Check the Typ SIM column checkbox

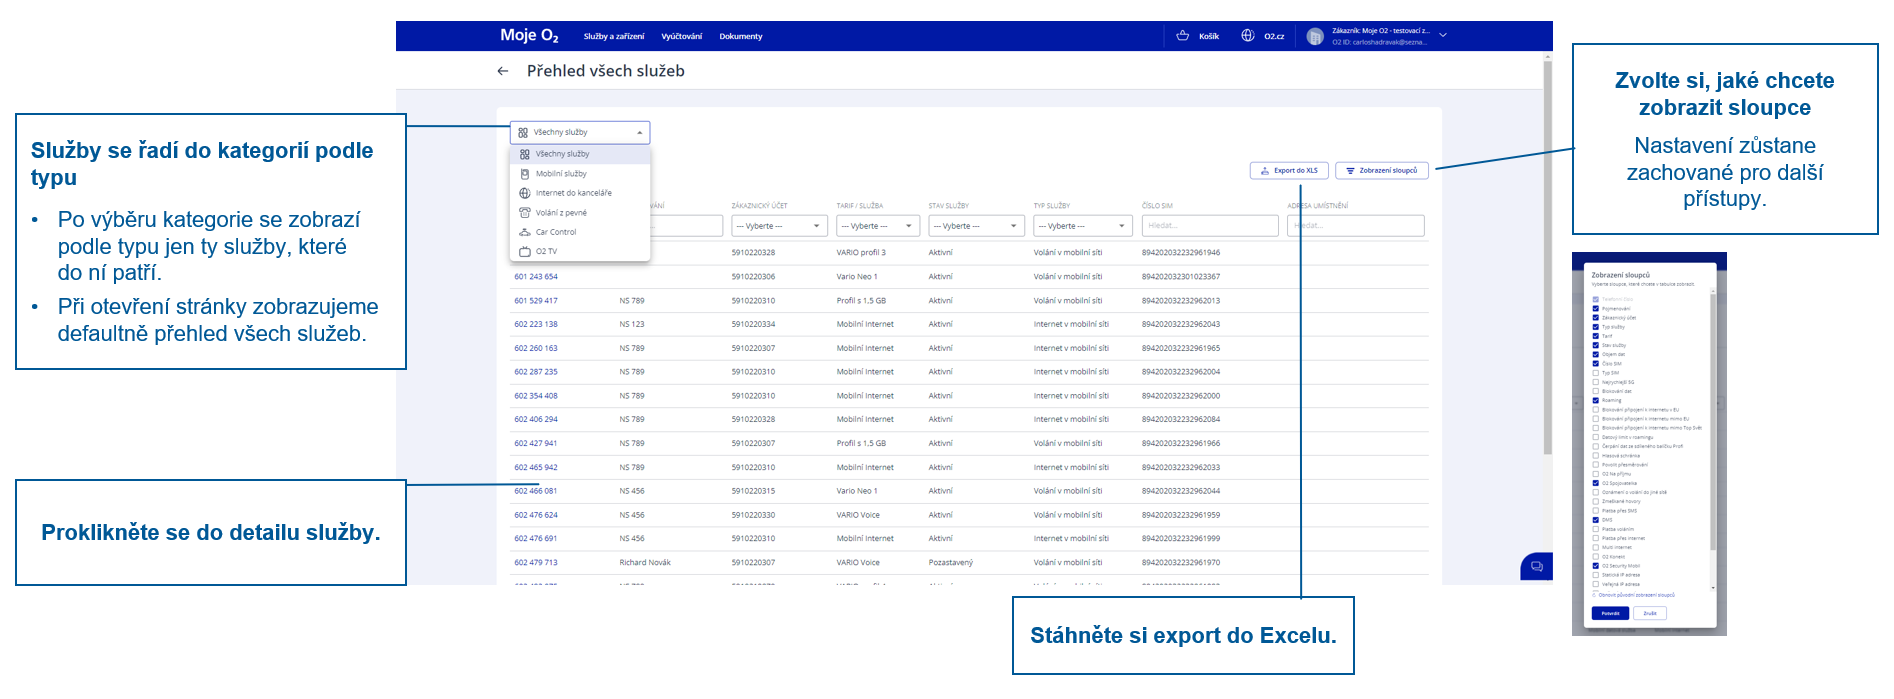point(1595,373)
